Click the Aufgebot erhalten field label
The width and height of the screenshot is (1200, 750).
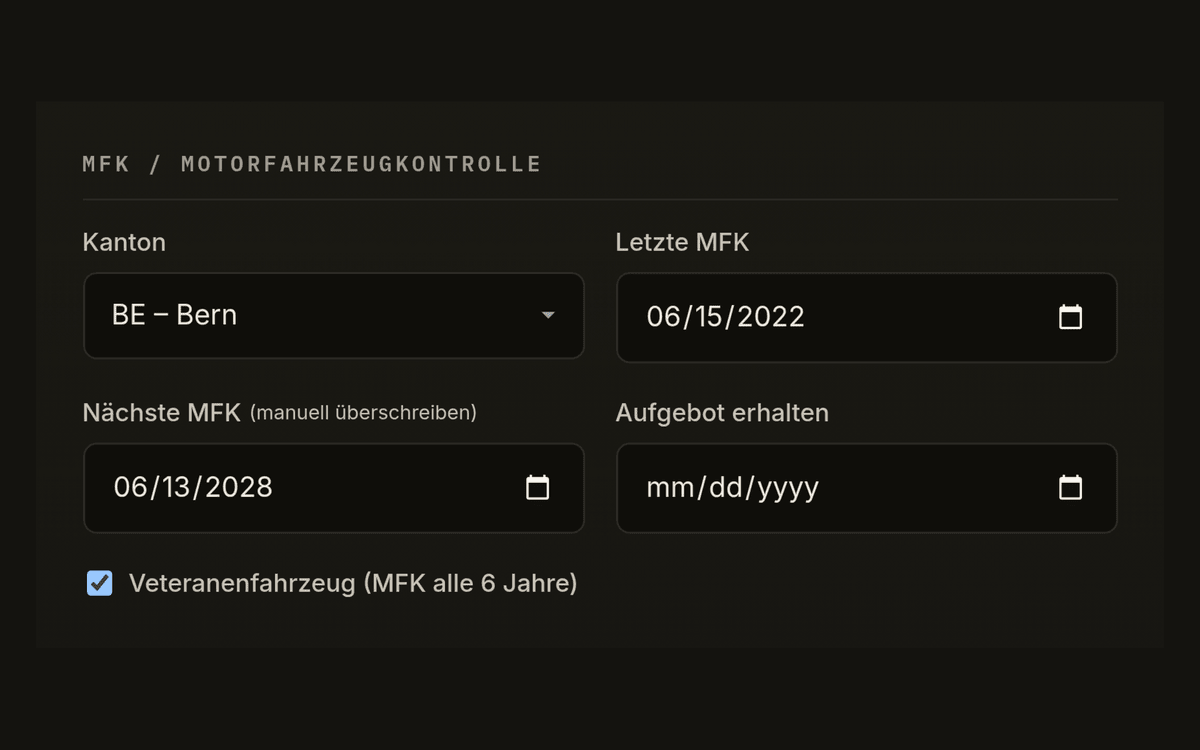(722, 412)
